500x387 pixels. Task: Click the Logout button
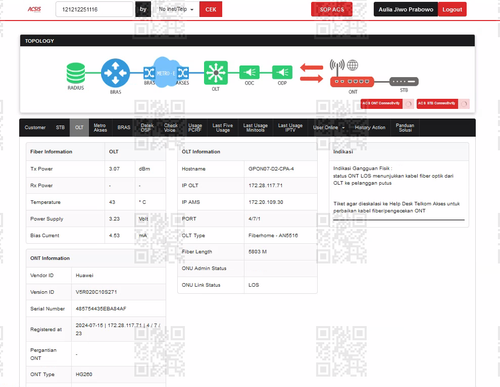(x=452, y=9)
